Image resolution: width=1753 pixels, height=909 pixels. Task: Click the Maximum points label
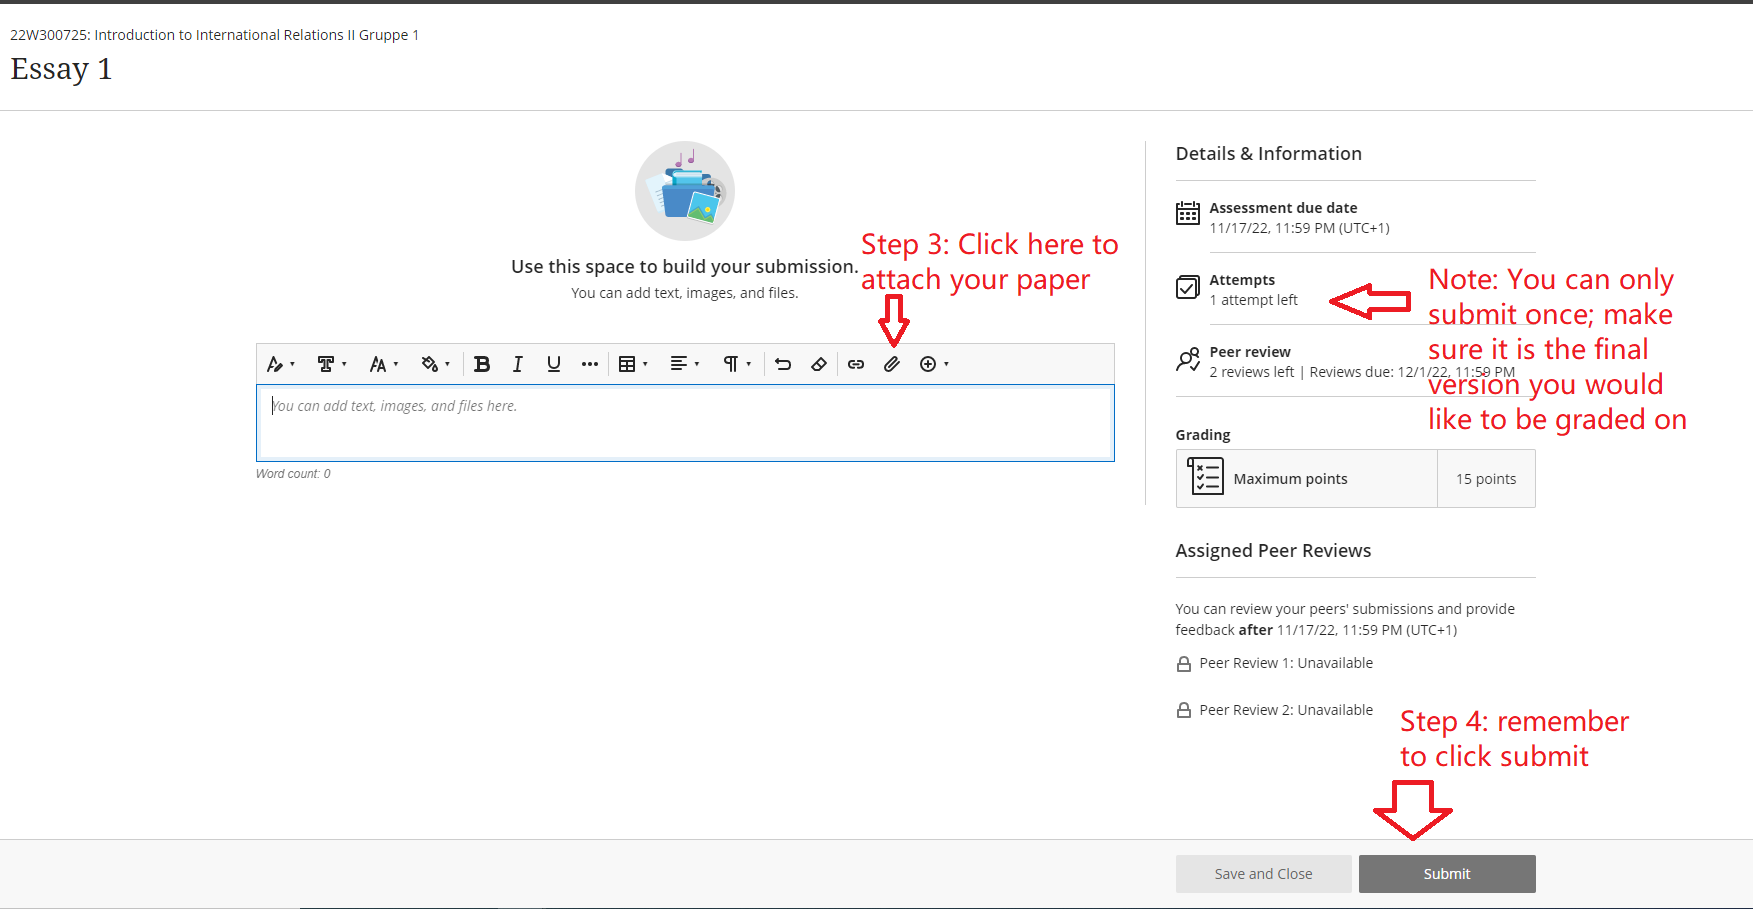click(1290, 479)
